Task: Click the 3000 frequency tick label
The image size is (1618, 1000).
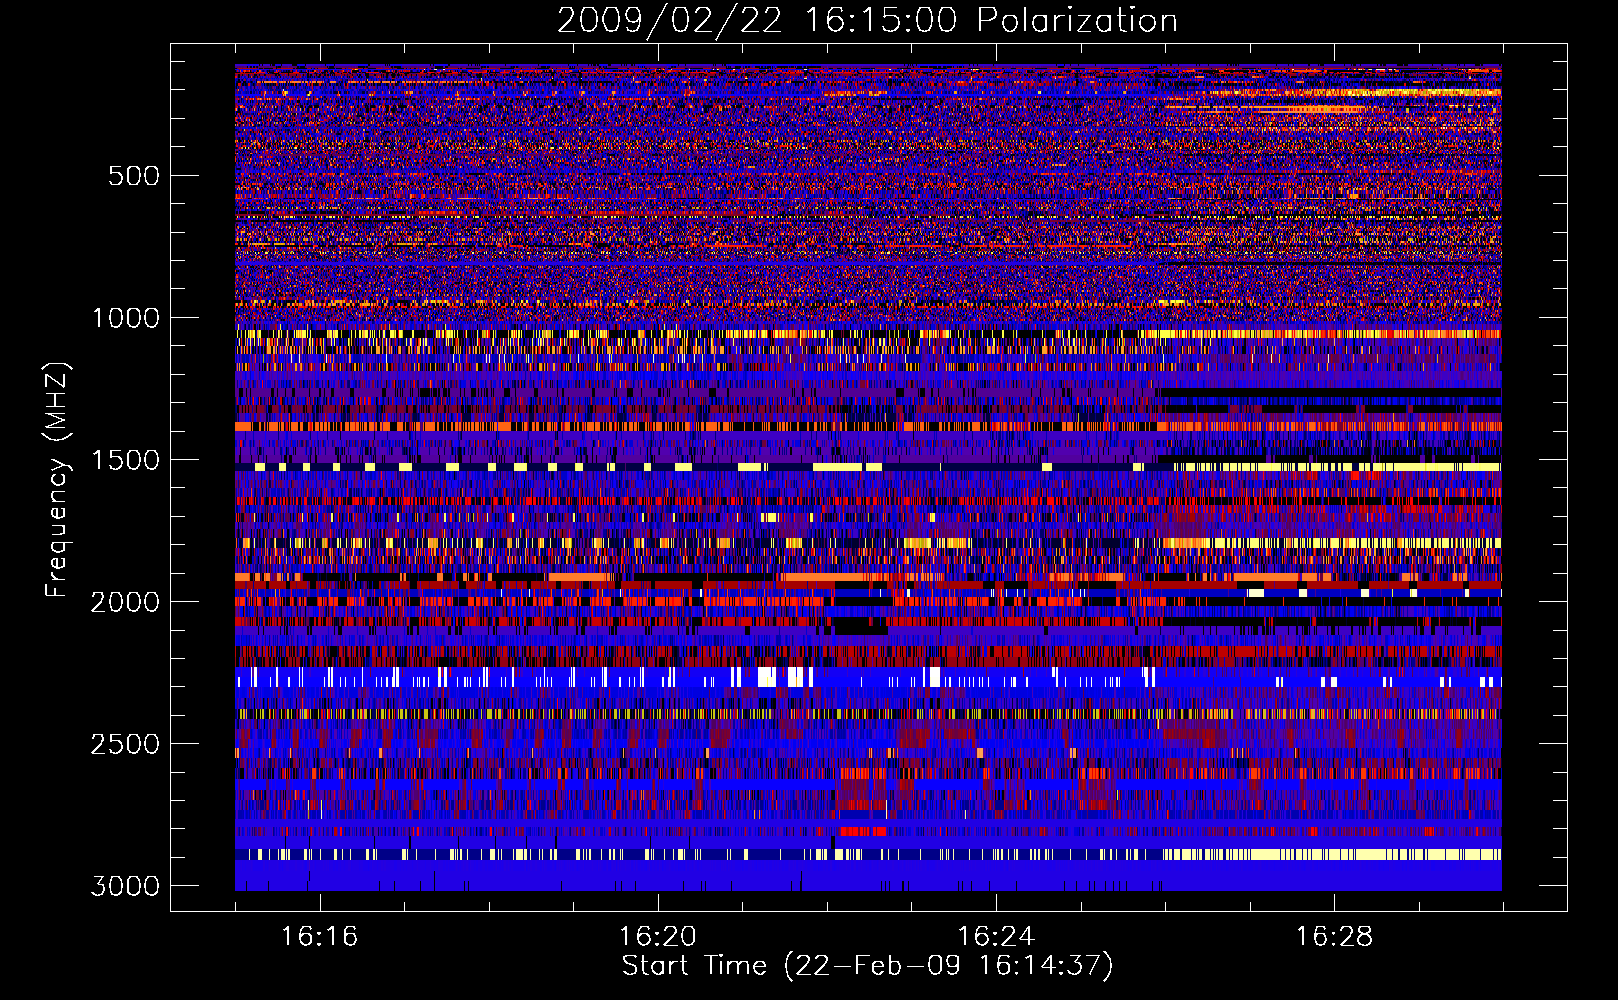Action: [126, 886]
